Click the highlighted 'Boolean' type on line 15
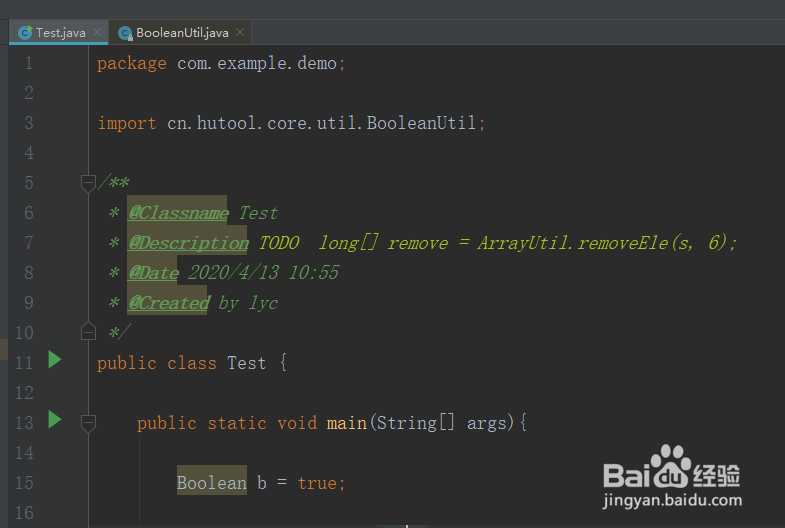The width and height of the screenshot is (785, 528). click(x=212, y=483)
